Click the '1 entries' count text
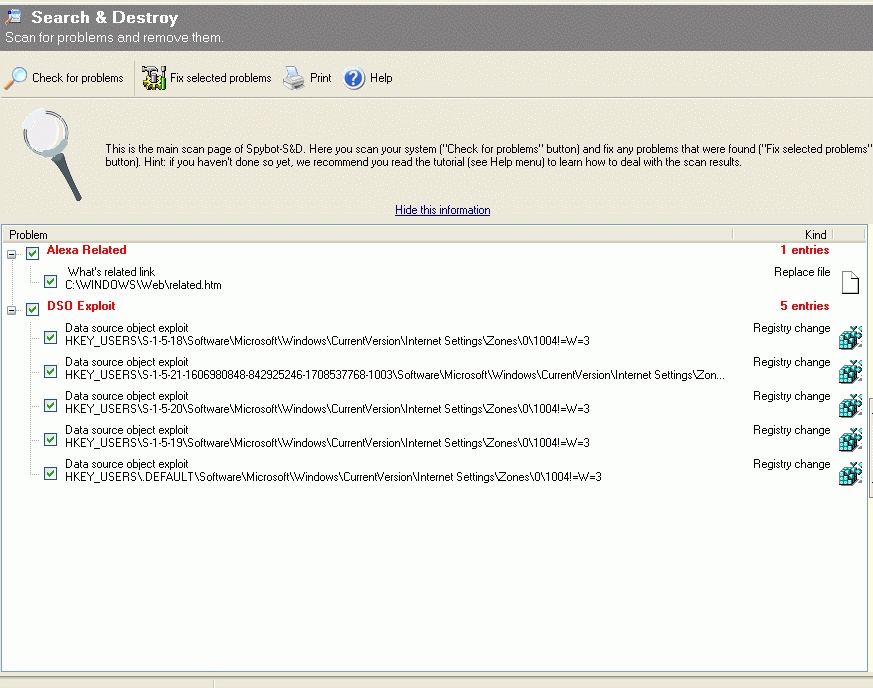Image resolution: width=873 pixels, height=688 pixels. click(x=805, y=250)
